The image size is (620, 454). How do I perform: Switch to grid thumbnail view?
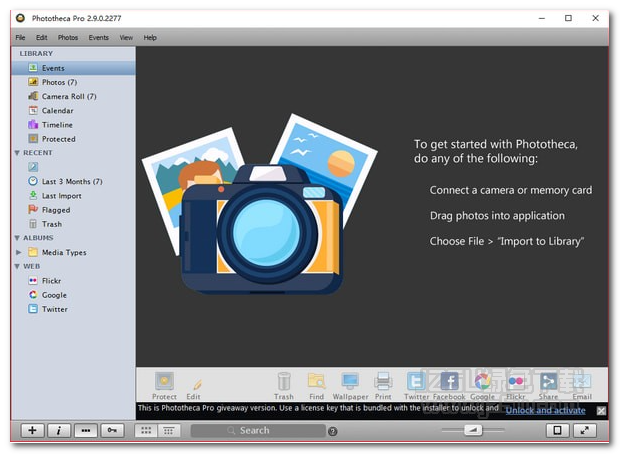click(x=146, y=430)
